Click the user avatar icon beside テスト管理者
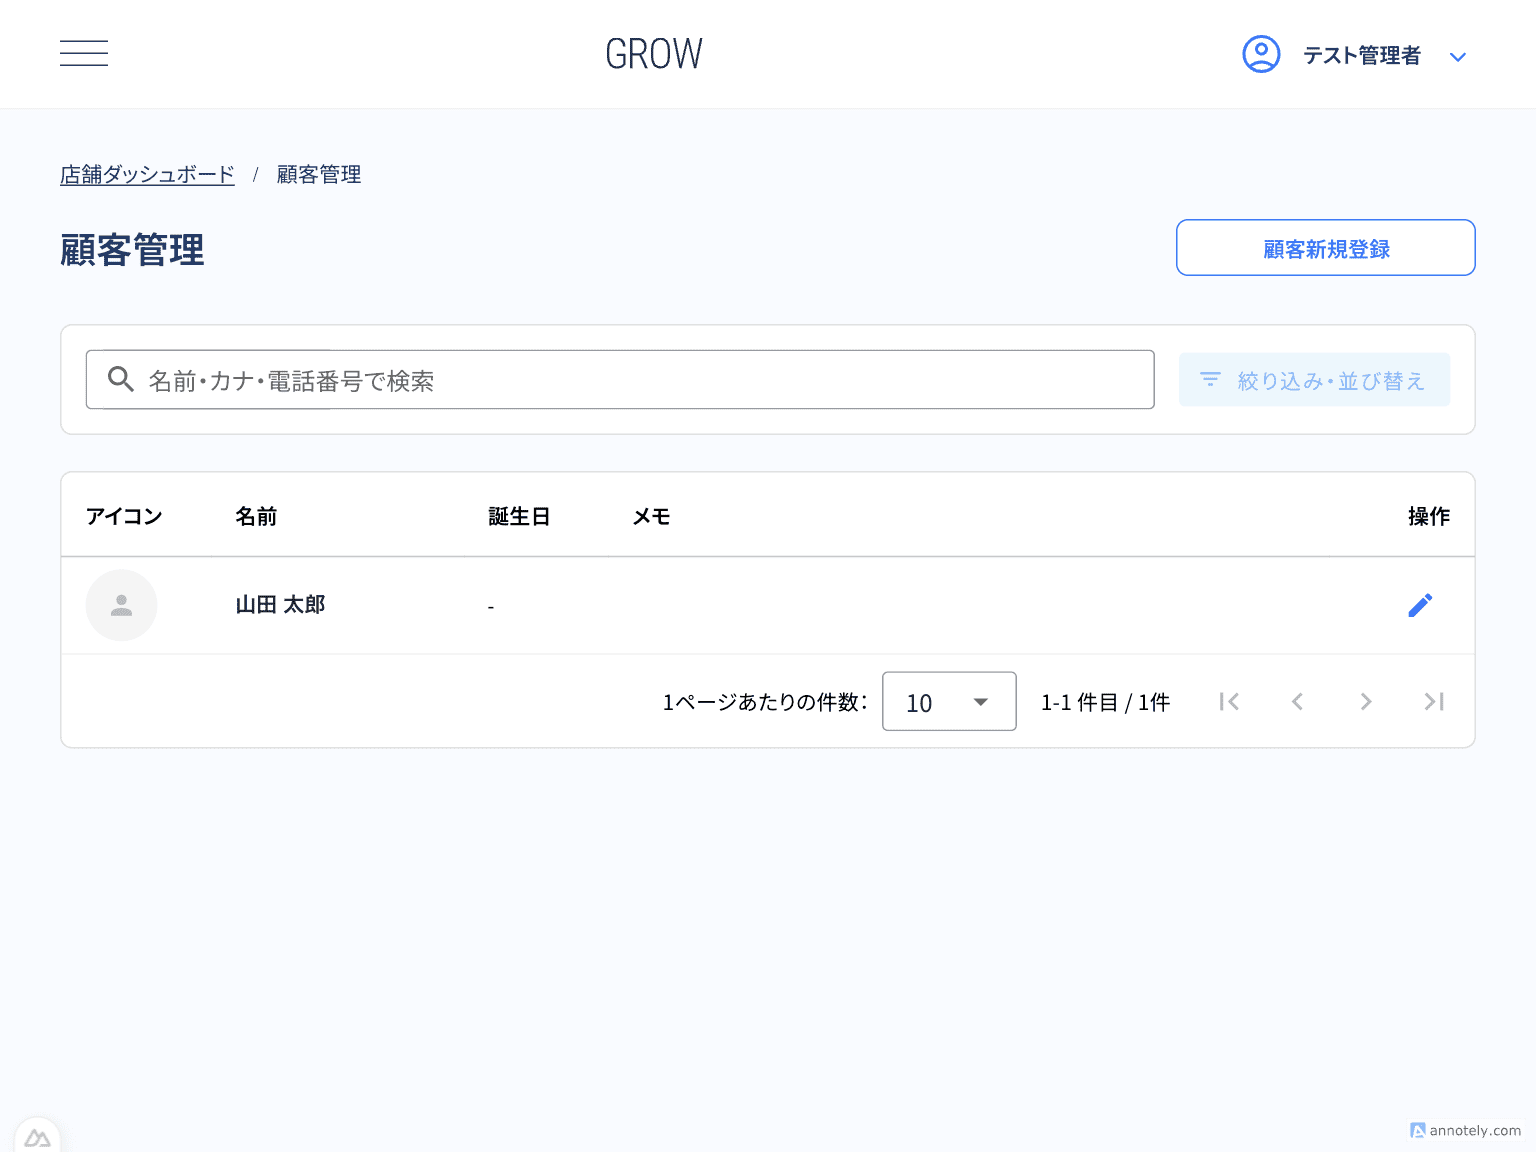Viewport: 1536px width, 1152px height. click(x=1261, y=54)
